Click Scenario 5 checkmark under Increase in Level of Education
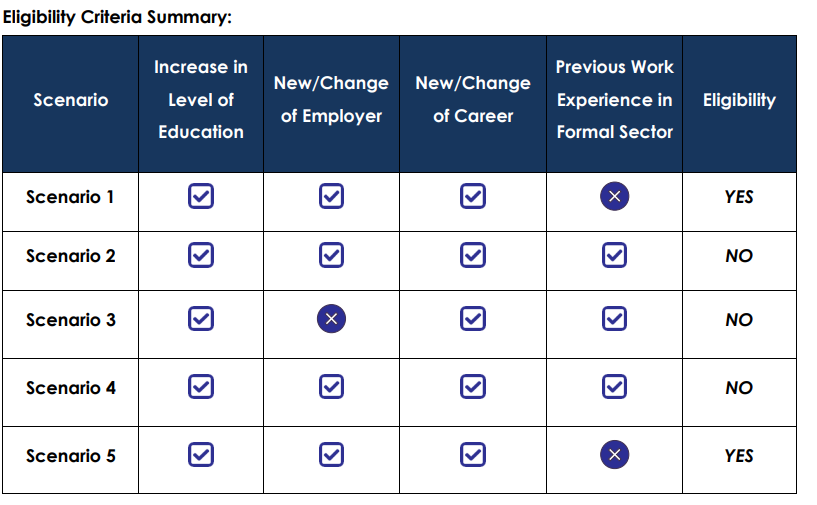 coord(201,454)
